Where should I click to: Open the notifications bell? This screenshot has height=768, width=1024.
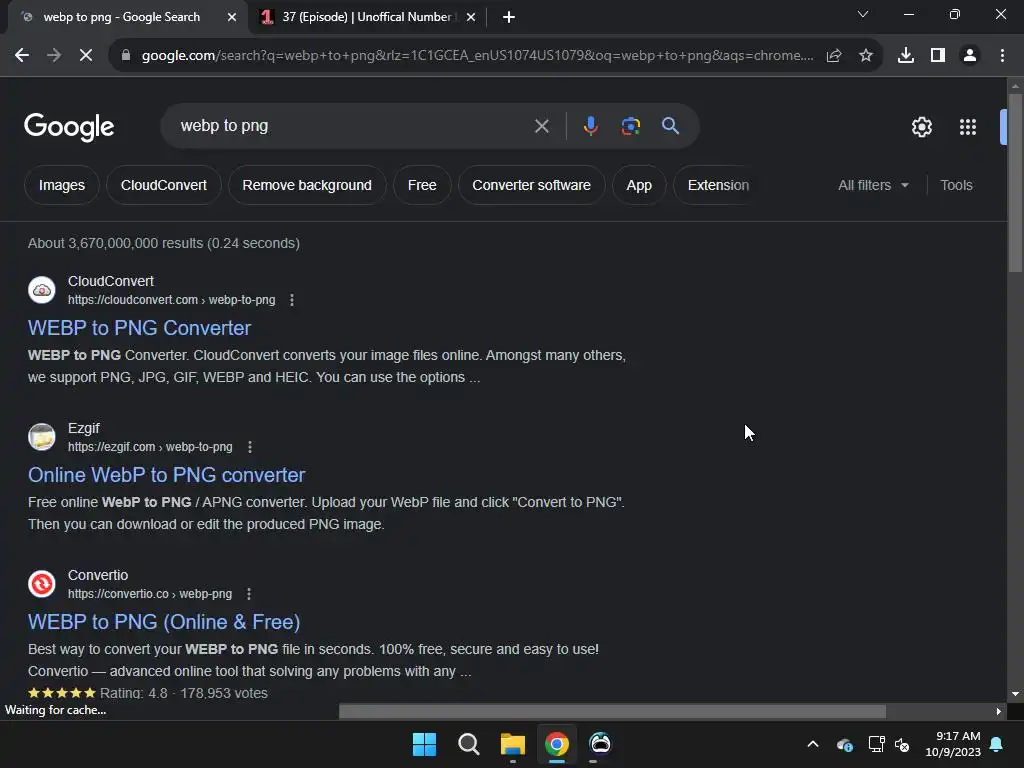click(x=997, y=744)
